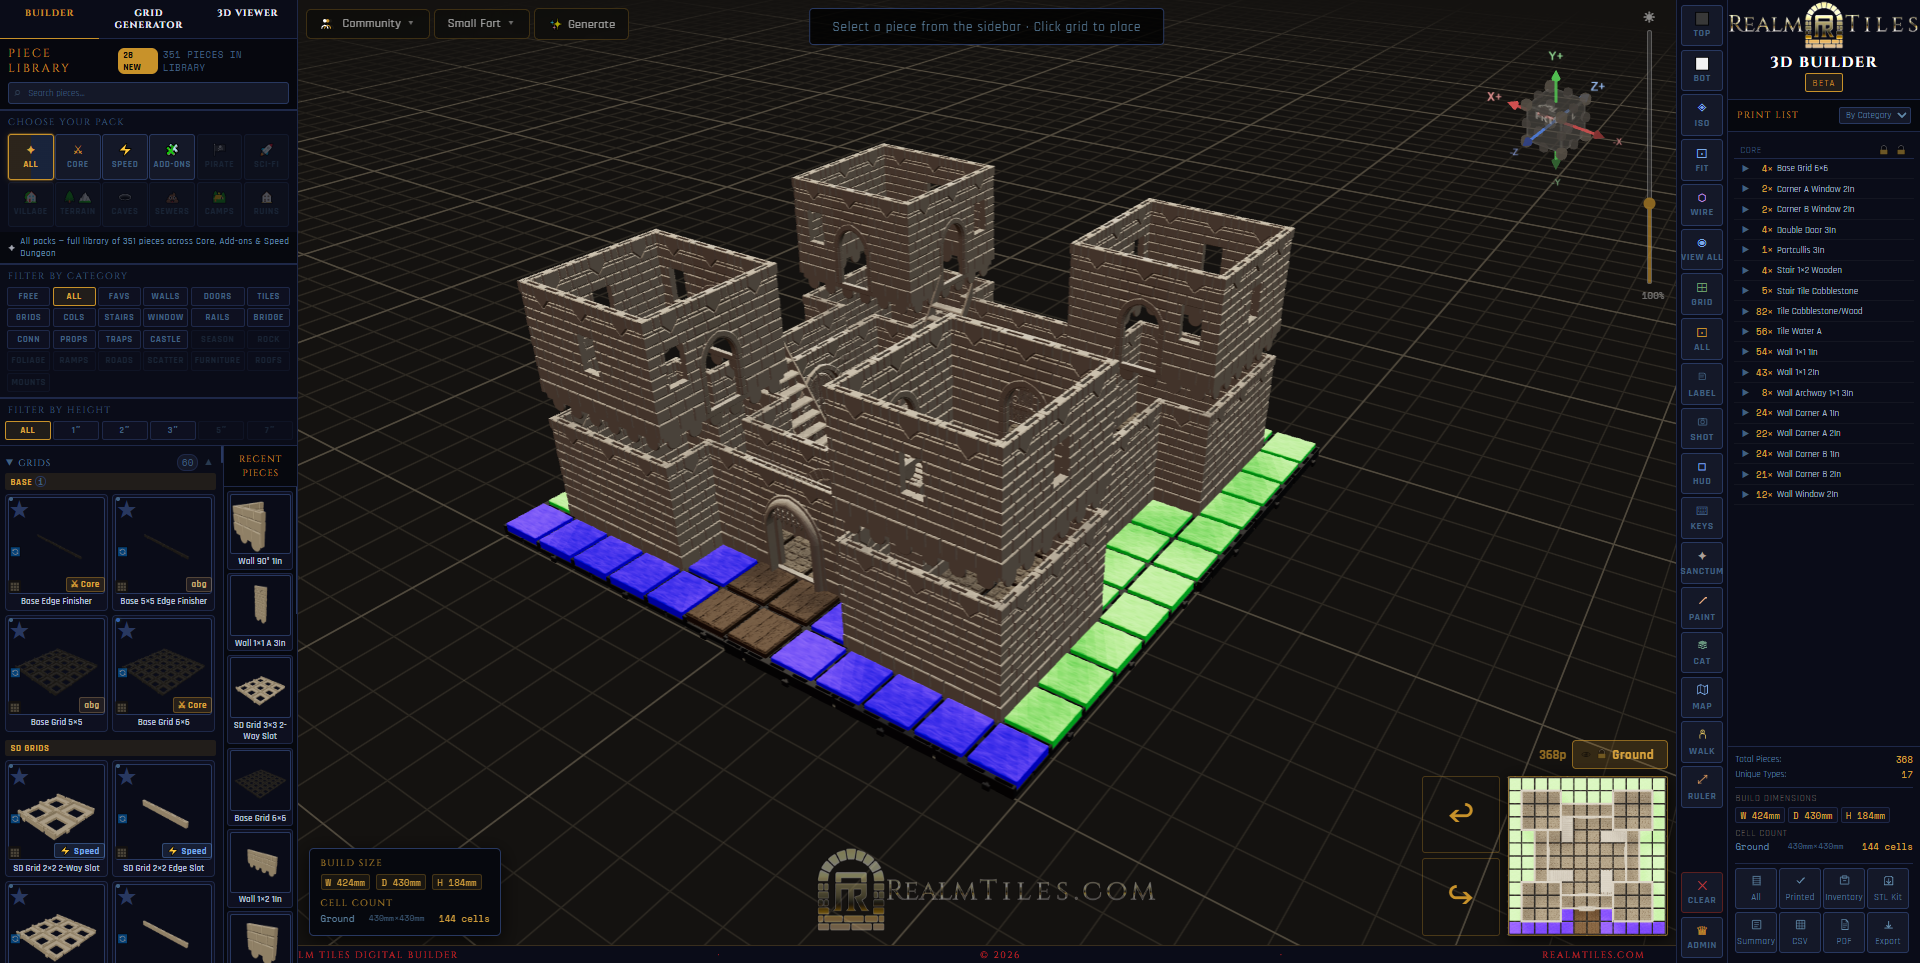The width and height of the screenshot is (1920, 963).
Task: Favorite the Base Edge Finisher piece star
Action: pos(19,510)
